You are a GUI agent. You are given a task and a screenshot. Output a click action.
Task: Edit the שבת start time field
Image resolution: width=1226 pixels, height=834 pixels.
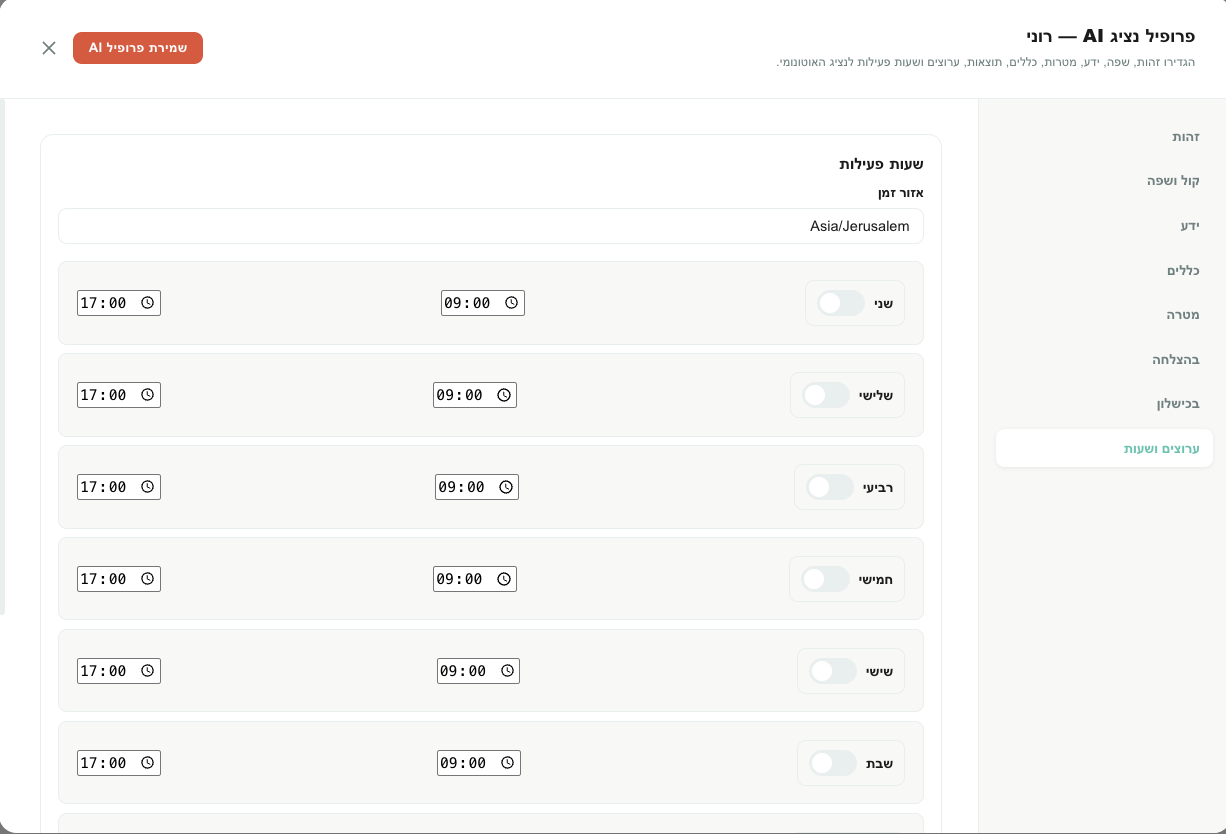click(x=479, y=763)
